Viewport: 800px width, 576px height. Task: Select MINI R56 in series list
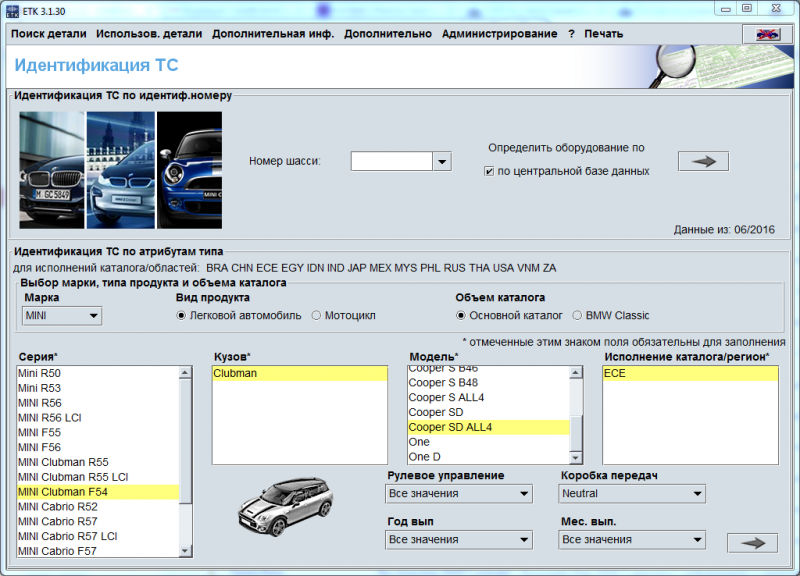click(98, 403)
